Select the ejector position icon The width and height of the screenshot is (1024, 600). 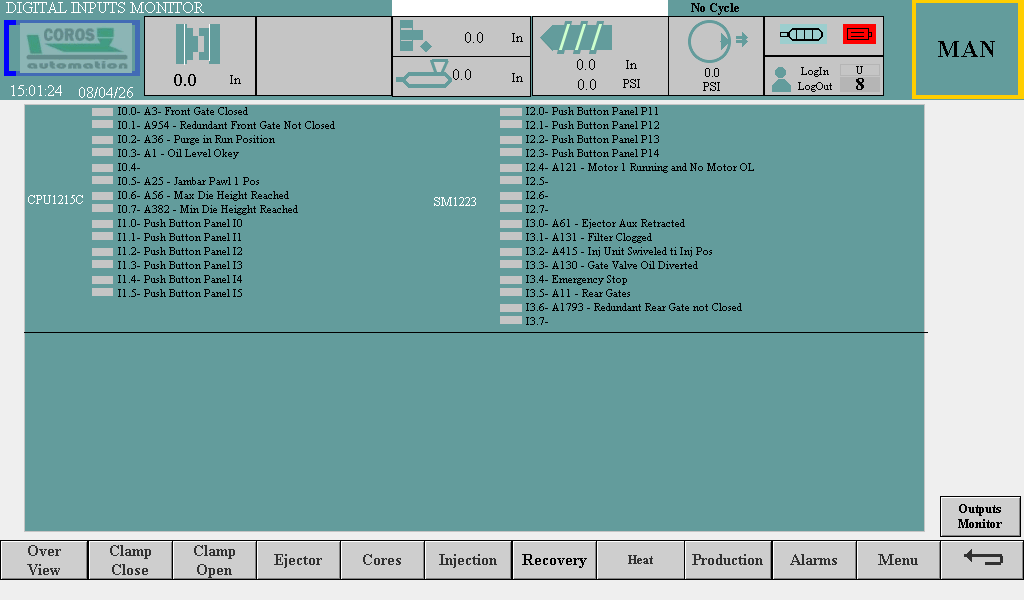414,37
